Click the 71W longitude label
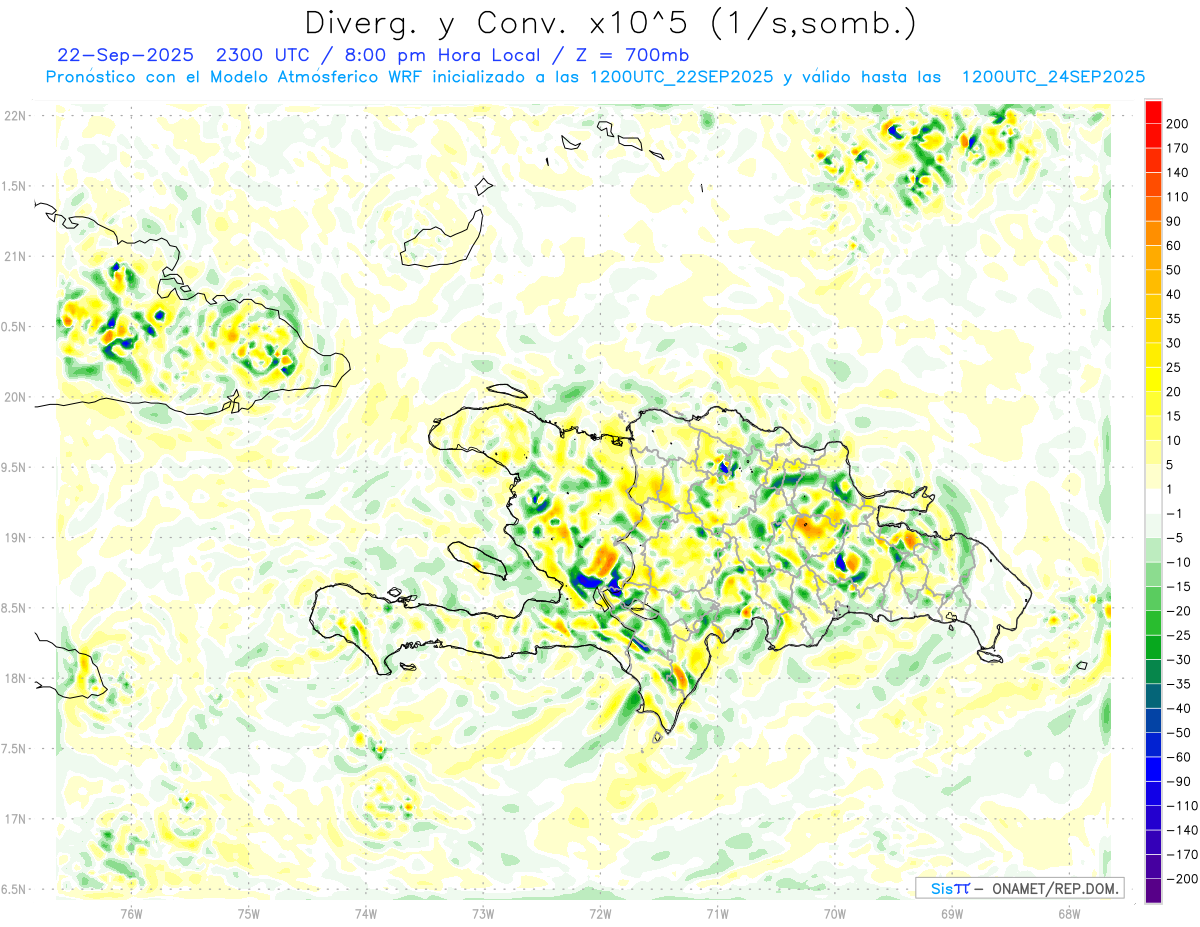1200x927 pixels. click(717, 913)
